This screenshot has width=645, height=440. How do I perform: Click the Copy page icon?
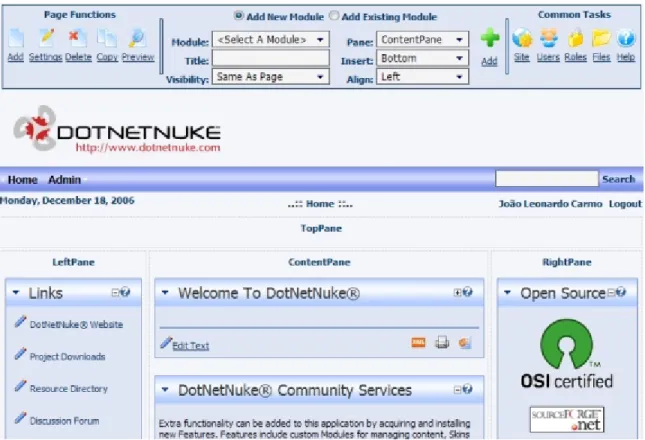(107, 38)
